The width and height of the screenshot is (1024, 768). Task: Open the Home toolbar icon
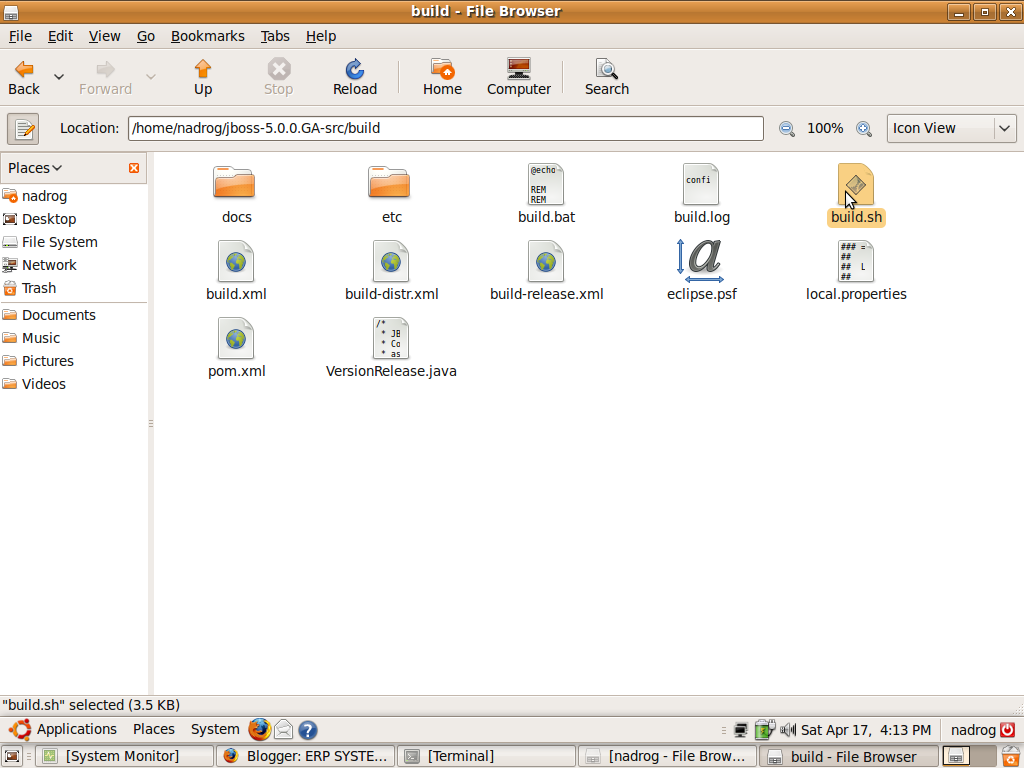(x=442, y=76)
